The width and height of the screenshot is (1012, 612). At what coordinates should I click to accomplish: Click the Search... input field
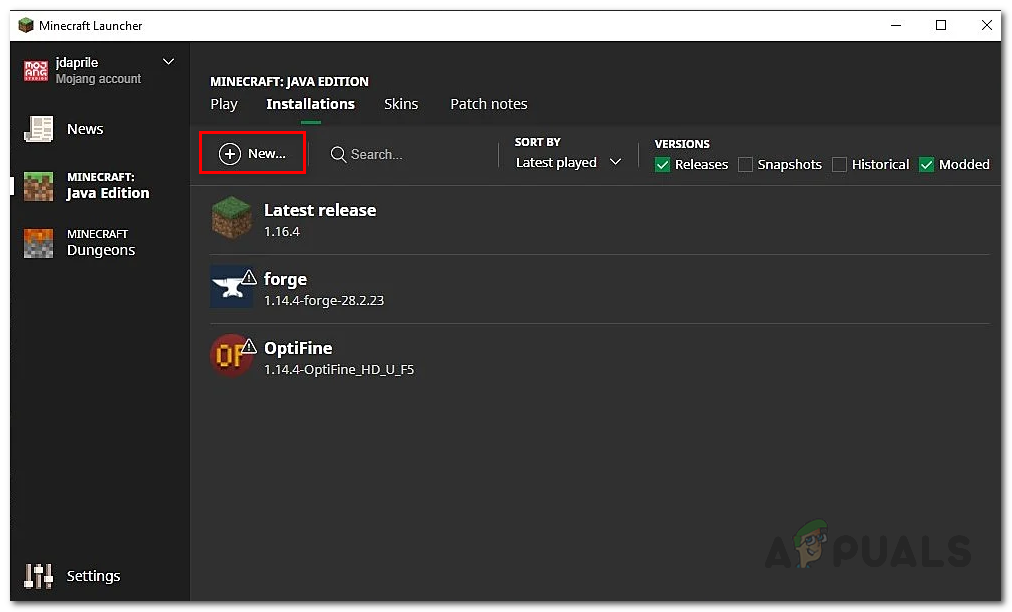pos(410,154)
